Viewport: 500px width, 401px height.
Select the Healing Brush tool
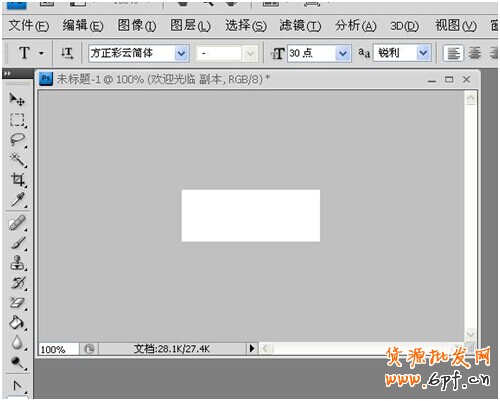coord(17,223)
